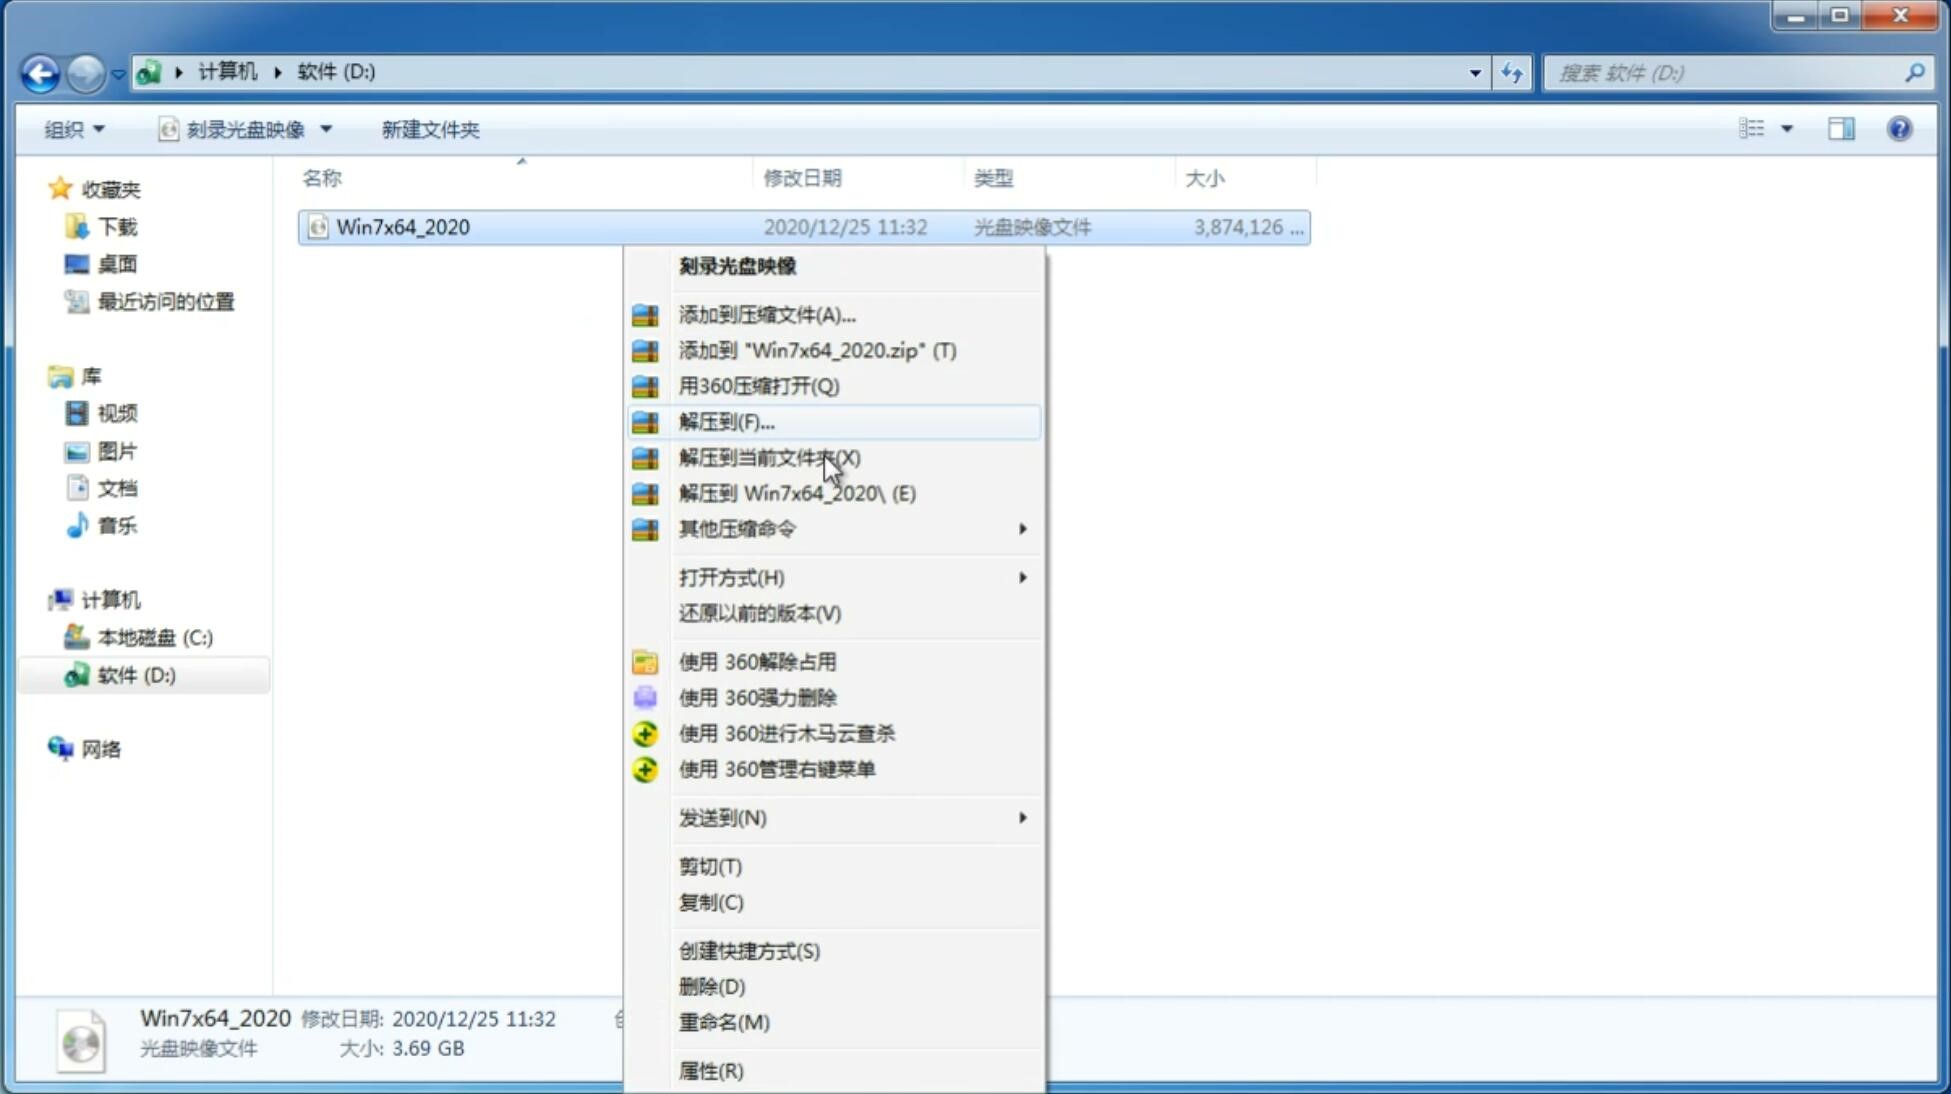The height and width of the screenshot is (1094, 1951).
Task: Click 使用360进行木马云查杀 icon
Action: coord(643,733)
